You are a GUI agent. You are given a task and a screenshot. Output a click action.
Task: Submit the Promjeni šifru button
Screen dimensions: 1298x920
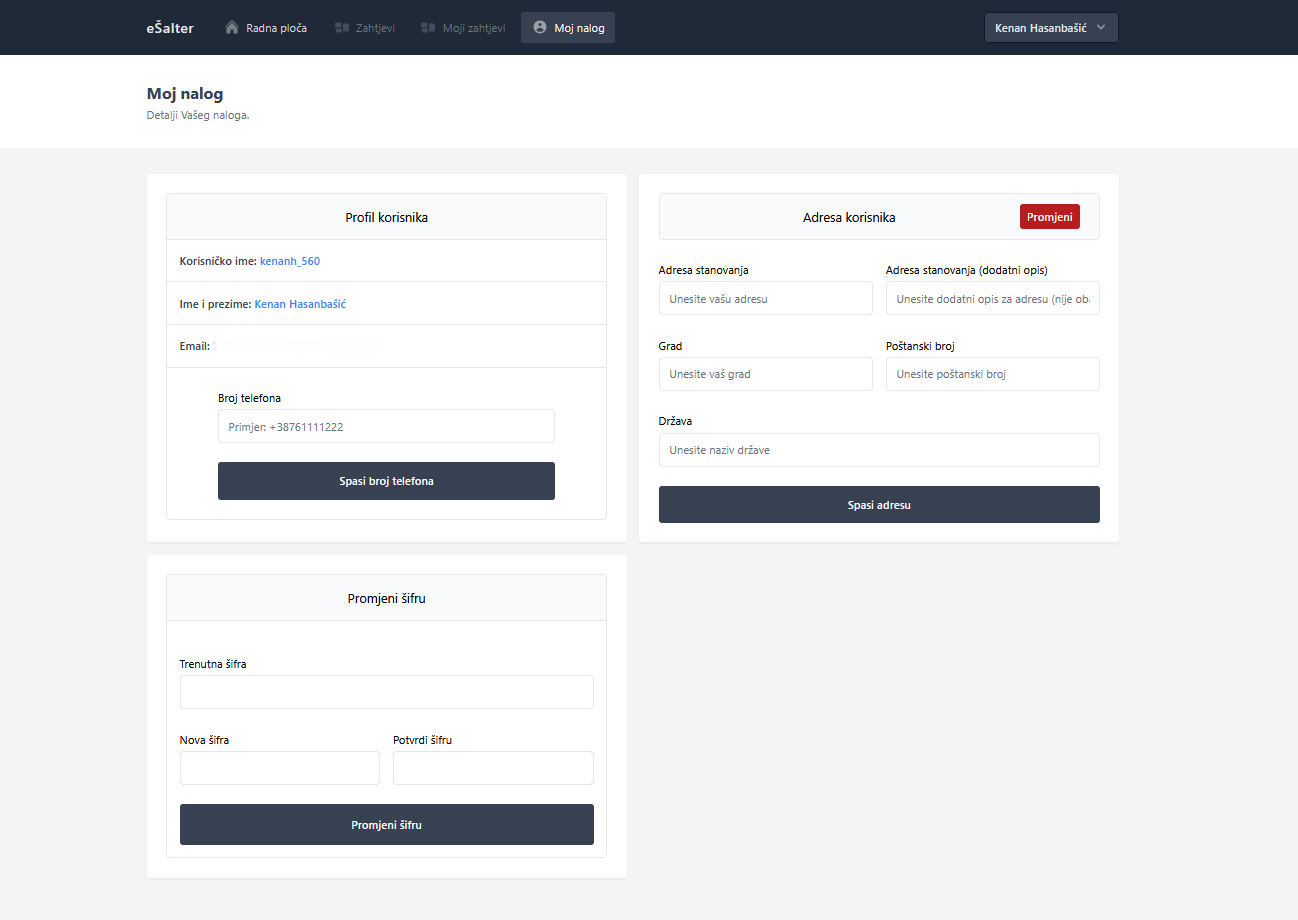(386, 825)
